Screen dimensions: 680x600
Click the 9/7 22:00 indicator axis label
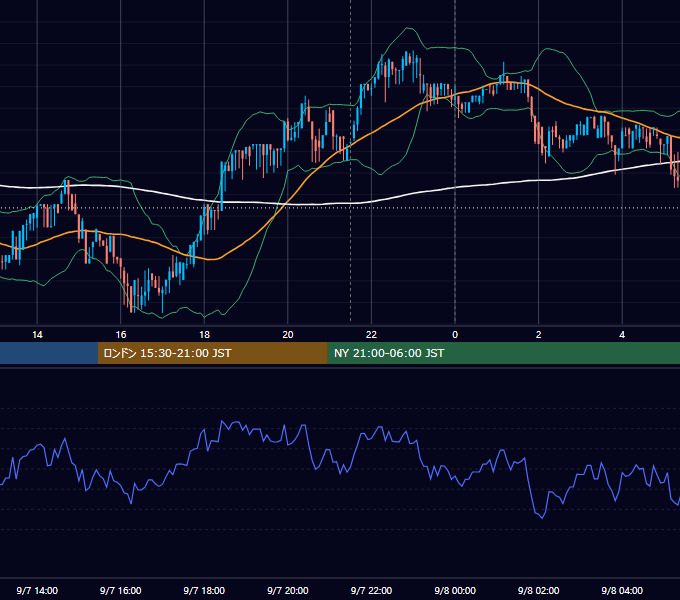pyautogui.click(x=371, y=590)
